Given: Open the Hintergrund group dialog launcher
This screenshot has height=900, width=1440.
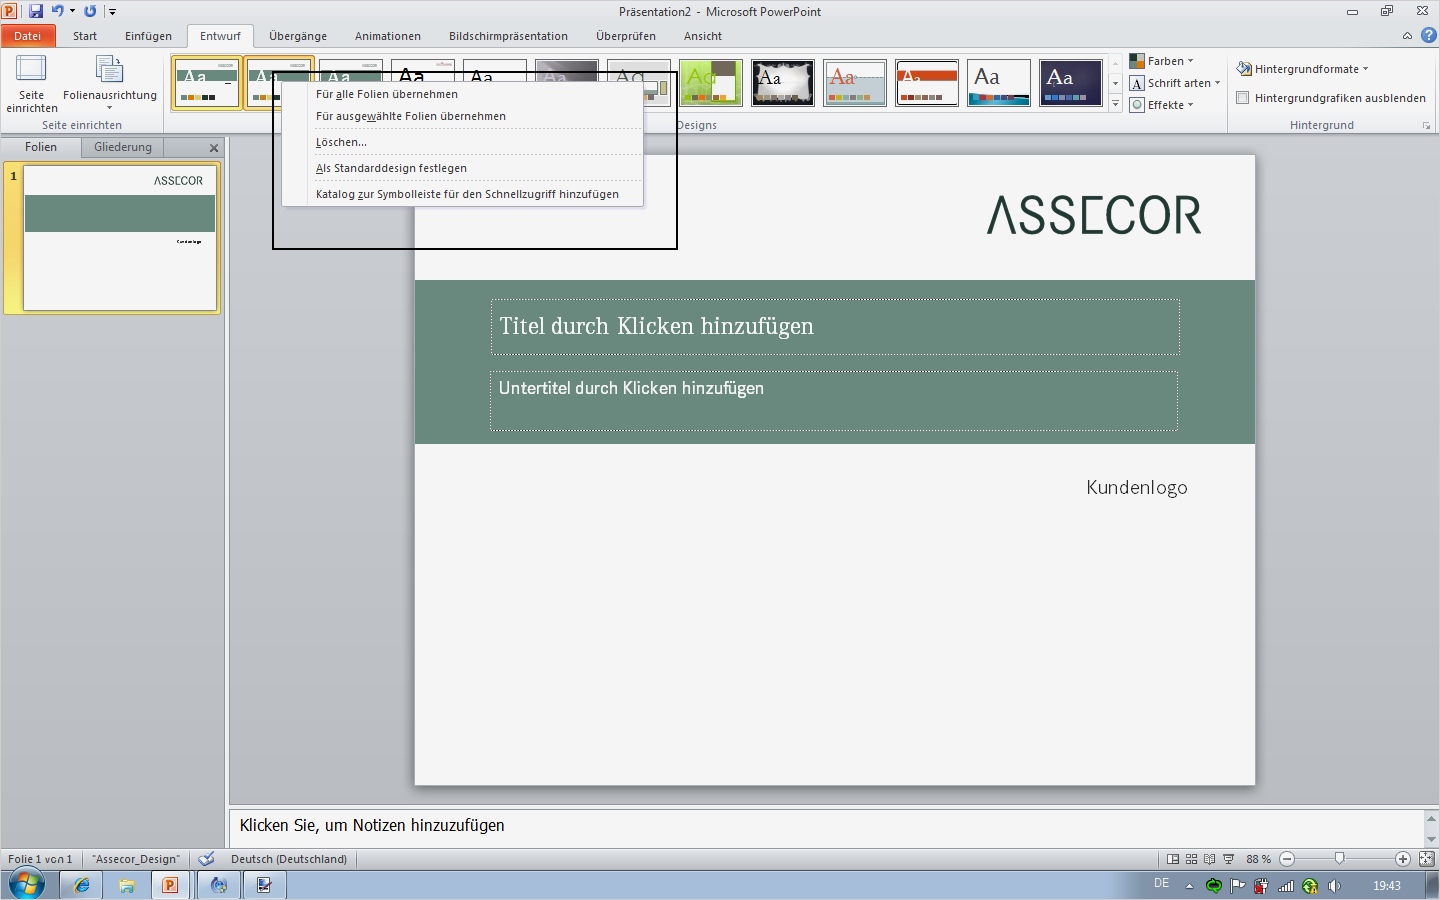Looking at the screenshot, I should 1426,126.
